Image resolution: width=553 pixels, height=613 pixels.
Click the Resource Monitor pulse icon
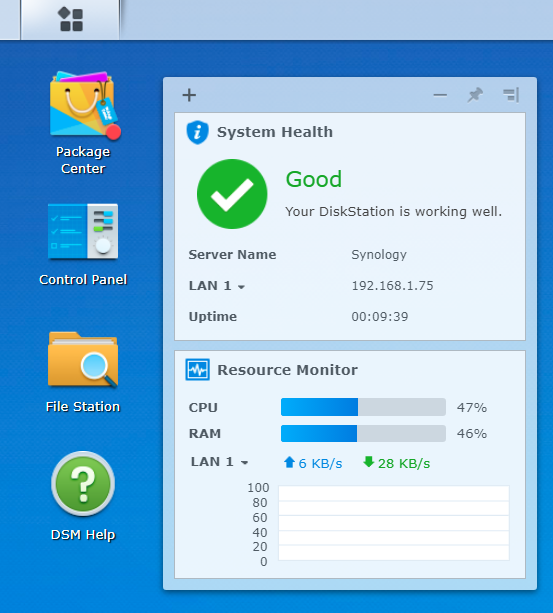tap(197, 369)
